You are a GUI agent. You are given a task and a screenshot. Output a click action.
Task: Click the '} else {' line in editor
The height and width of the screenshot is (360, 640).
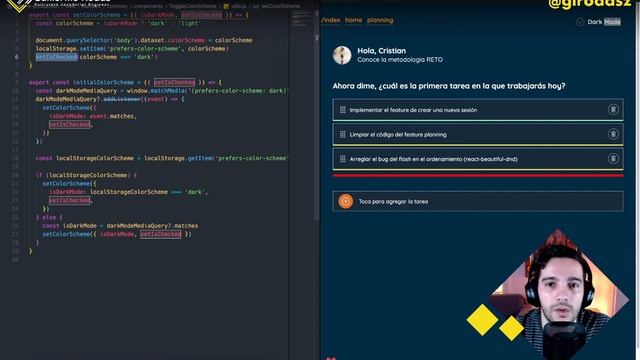[49, 218]
